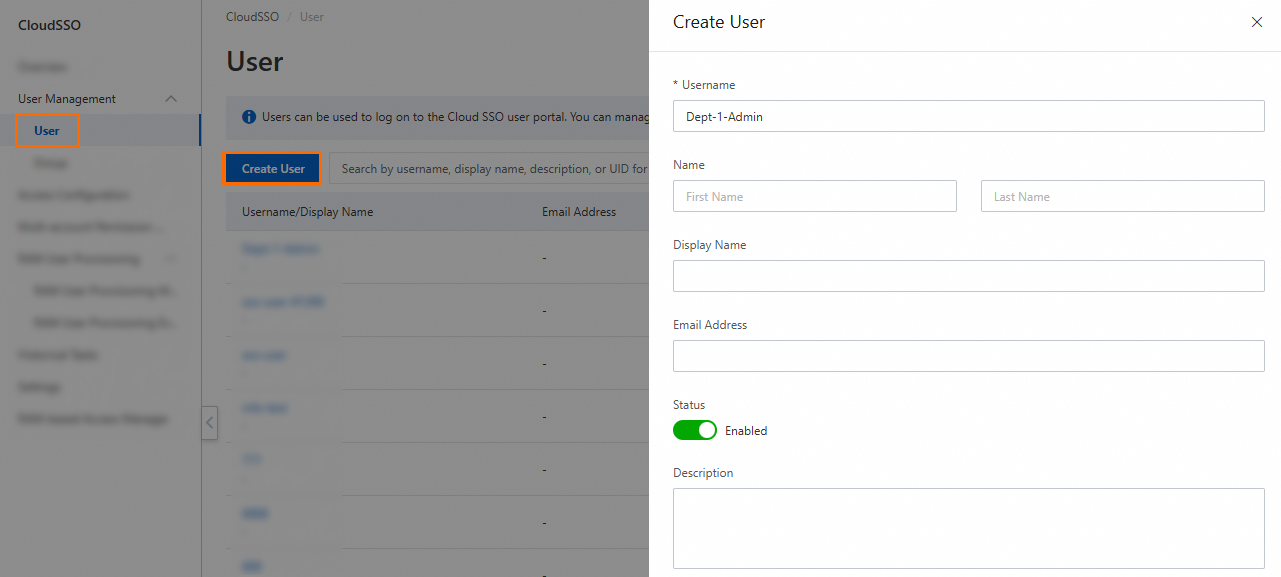The width and height of the screenshot is (1281, 577).
Task: Click the Username/Display Name column header
Action: [x=307, y=212]
